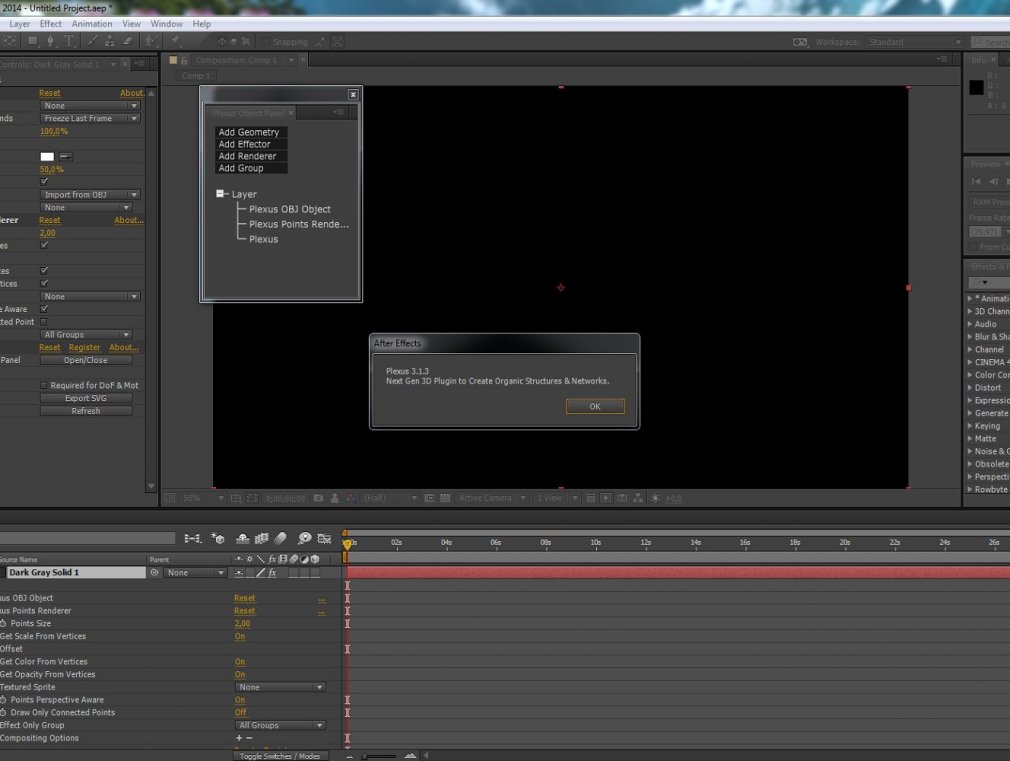The image size is (1010, 761).
Task: Select the Clone Stamp tool
Action: pyautogui.click(x=110, y=41)
